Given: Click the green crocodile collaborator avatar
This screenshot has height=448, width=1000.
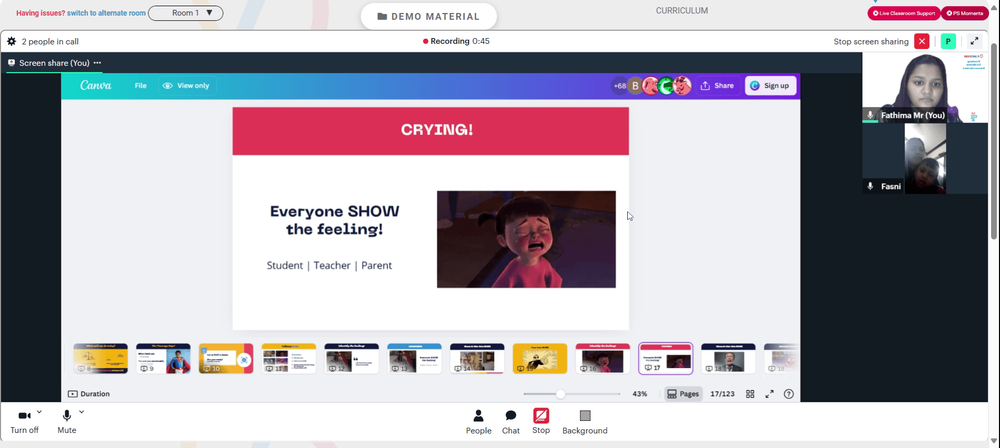Looking at the screenshot, I should pos(666,86).
